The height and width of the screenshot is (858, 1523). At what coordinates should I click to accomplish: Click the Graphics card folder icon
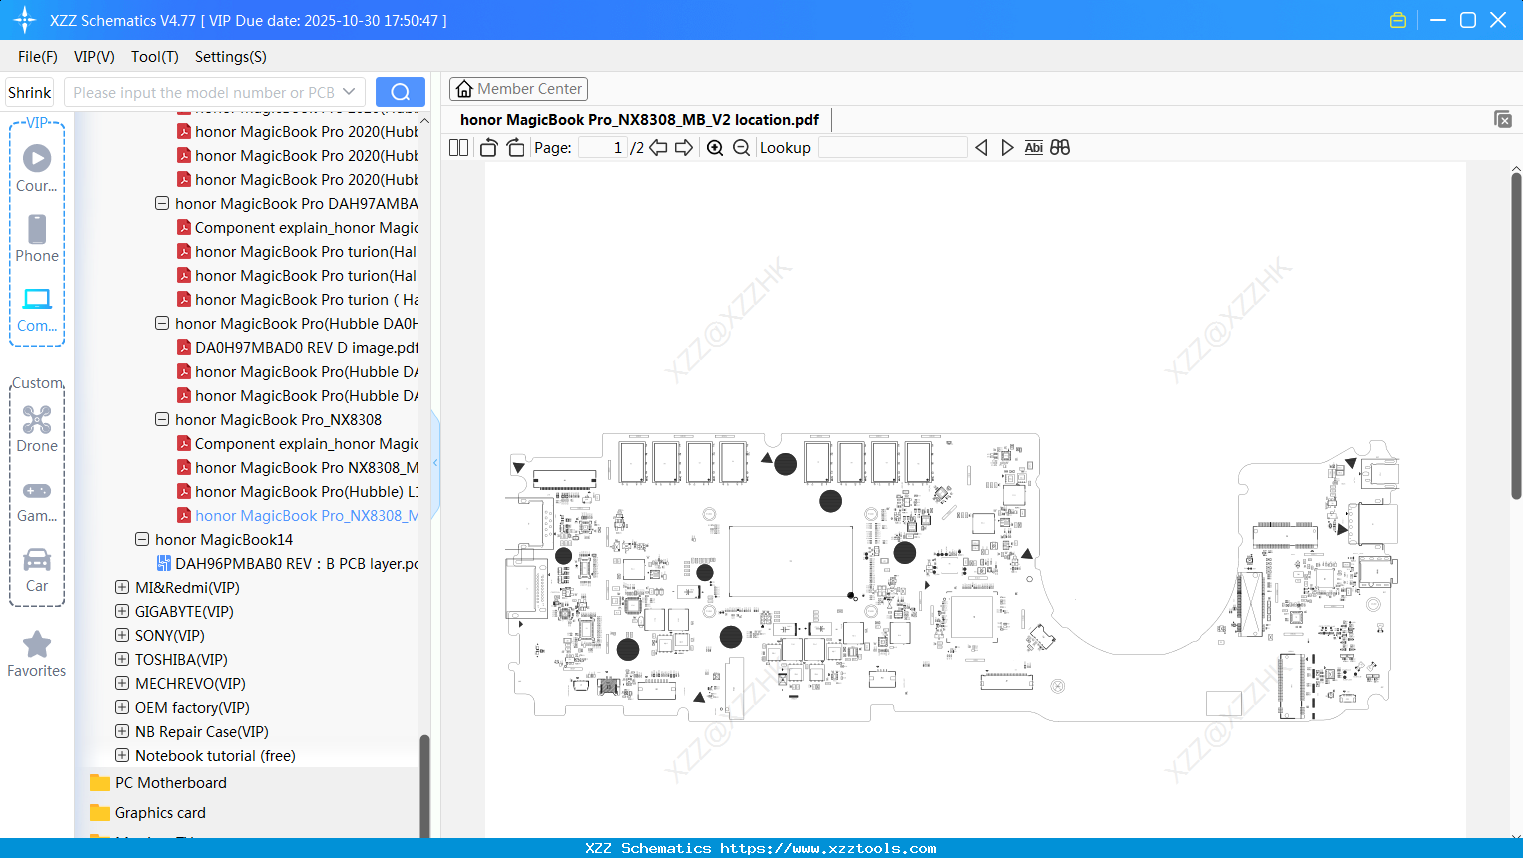(x=100, y=812)
